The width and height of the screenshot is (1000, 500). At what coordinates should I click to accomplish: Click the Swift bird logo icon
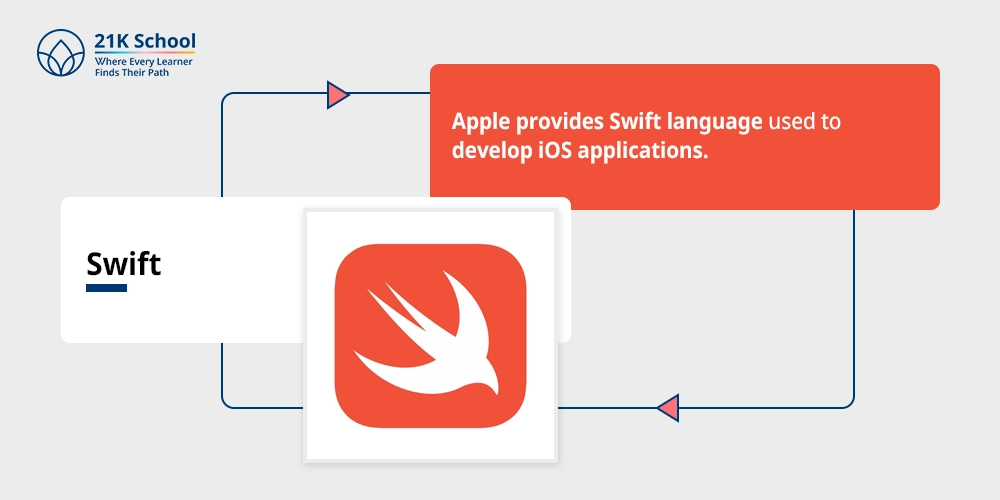pos(430,335)
